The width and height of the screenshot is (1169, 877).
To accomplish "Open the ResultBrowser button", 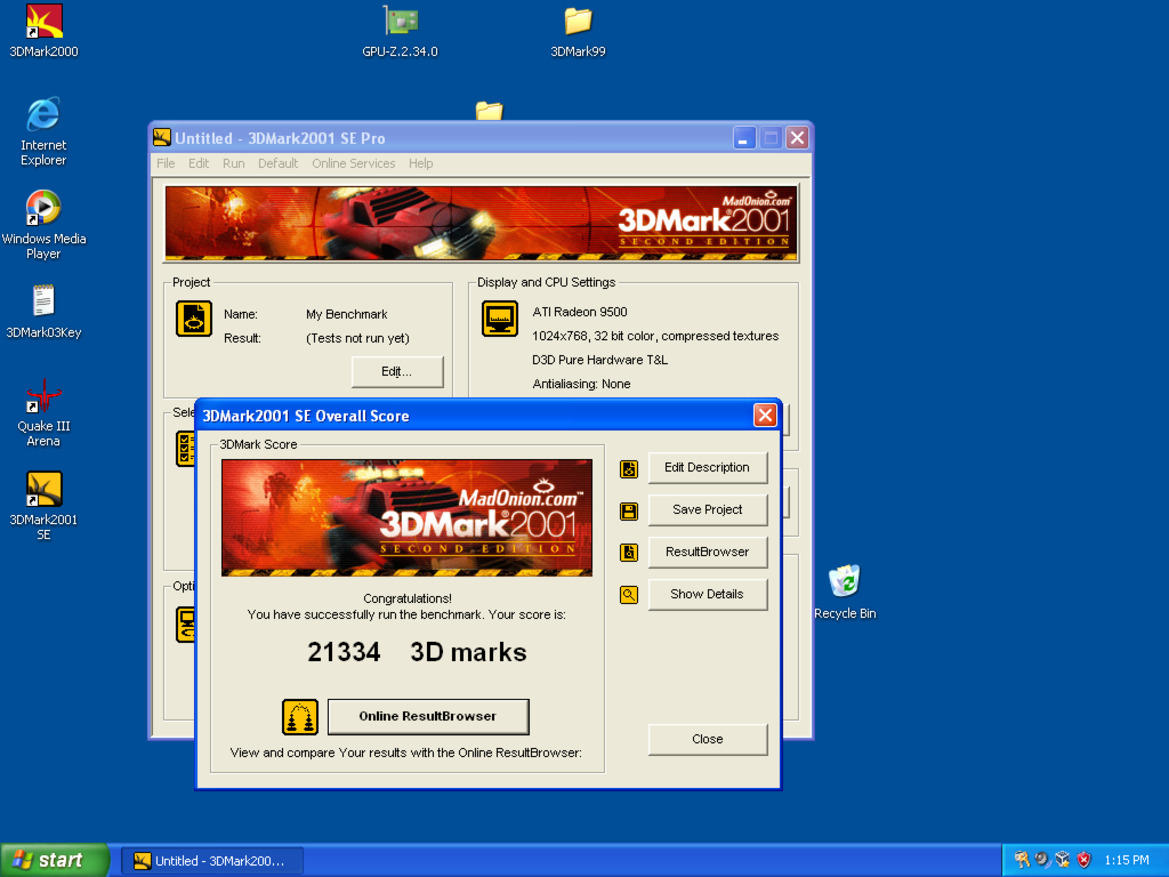I will [x=708, y=552].
